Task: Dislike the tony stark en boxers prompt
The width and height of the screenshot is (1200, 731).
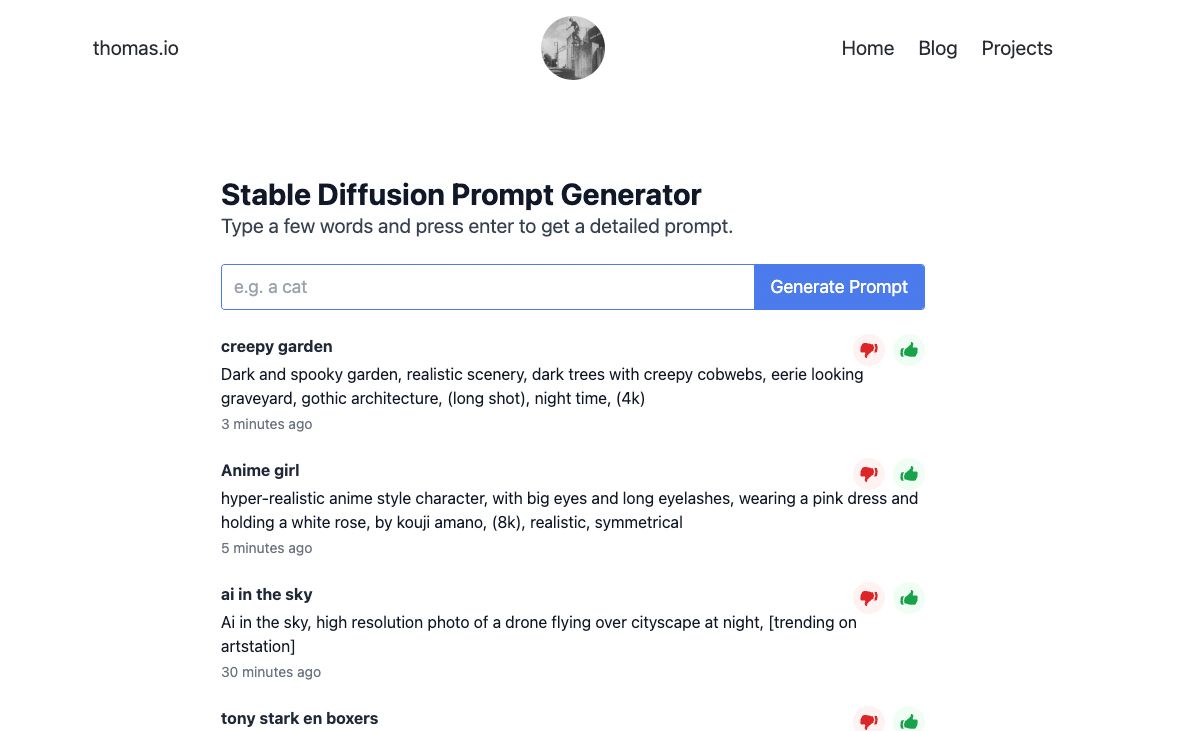Action: tap(869, 720)
